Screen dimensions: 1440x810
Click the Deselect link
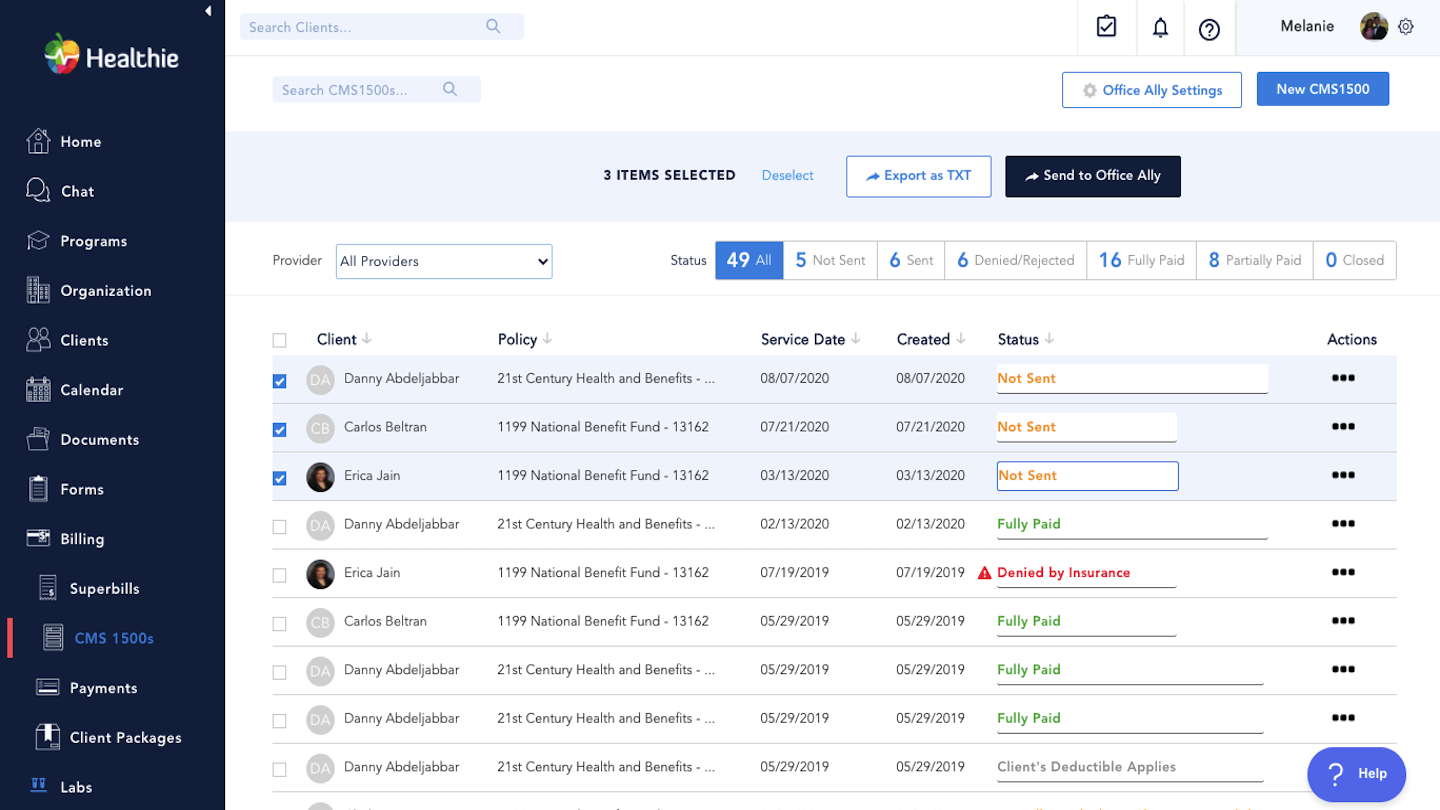(x=787, y=176)
